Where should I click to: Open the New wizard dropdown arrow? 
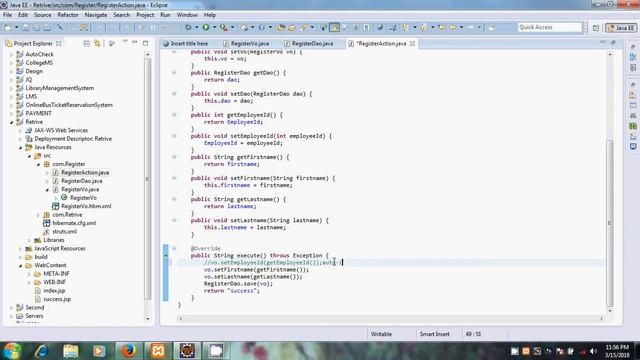tap(16, 27)
